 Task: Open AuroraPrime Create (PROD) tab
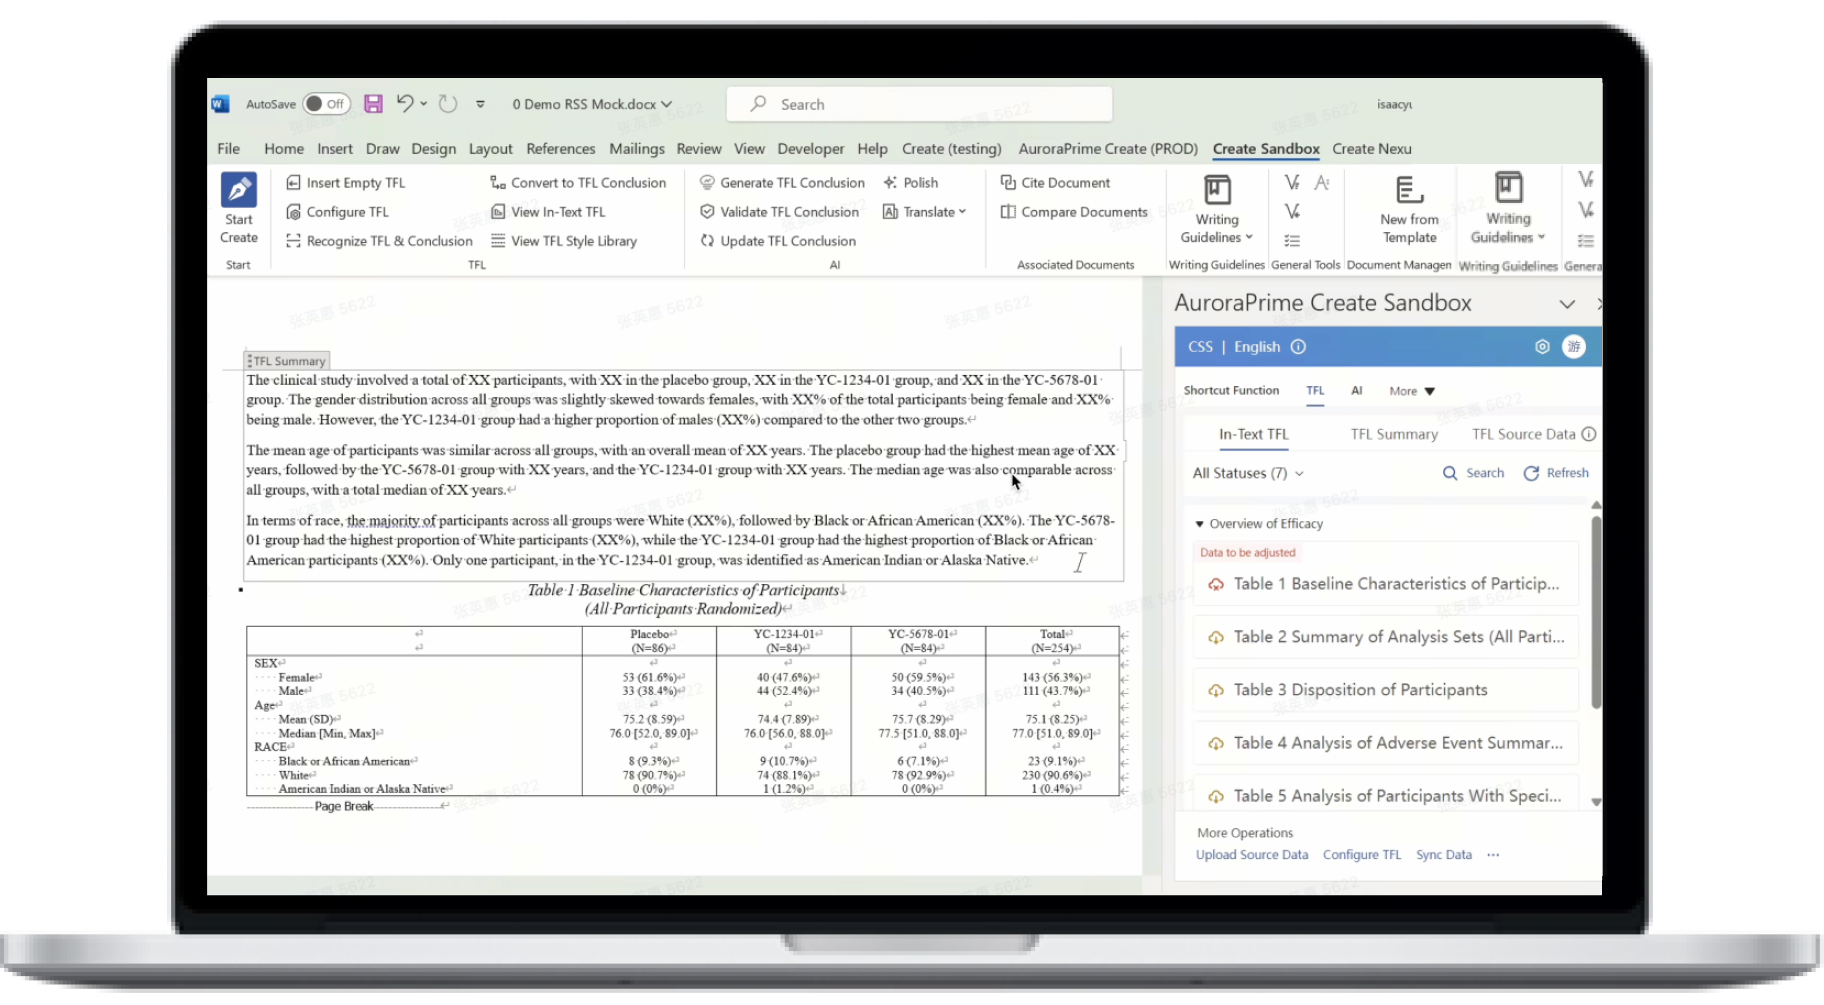[x=1108, y=149]
